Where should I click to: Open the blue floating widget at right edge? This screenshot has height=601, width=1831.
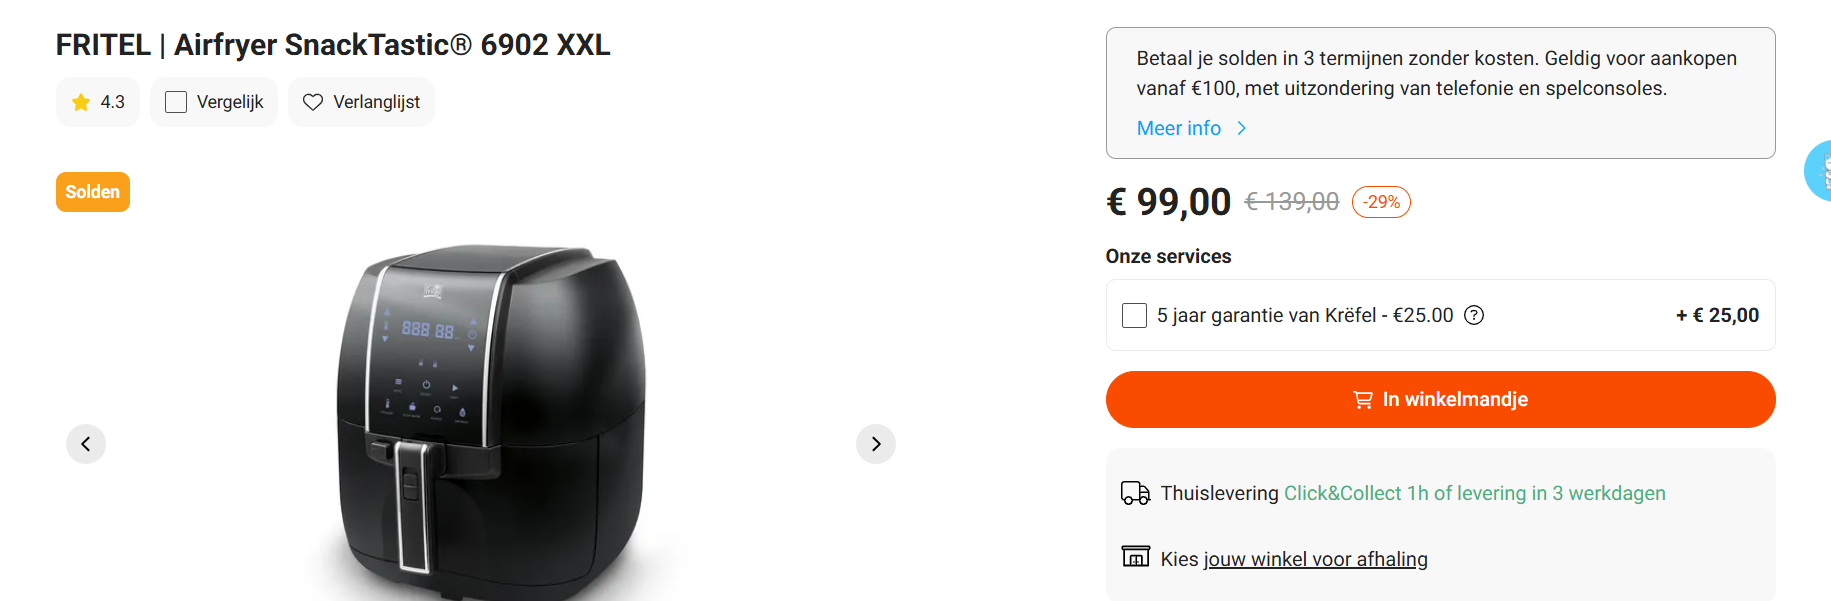pyautogui.click(x=1819, y=171)
